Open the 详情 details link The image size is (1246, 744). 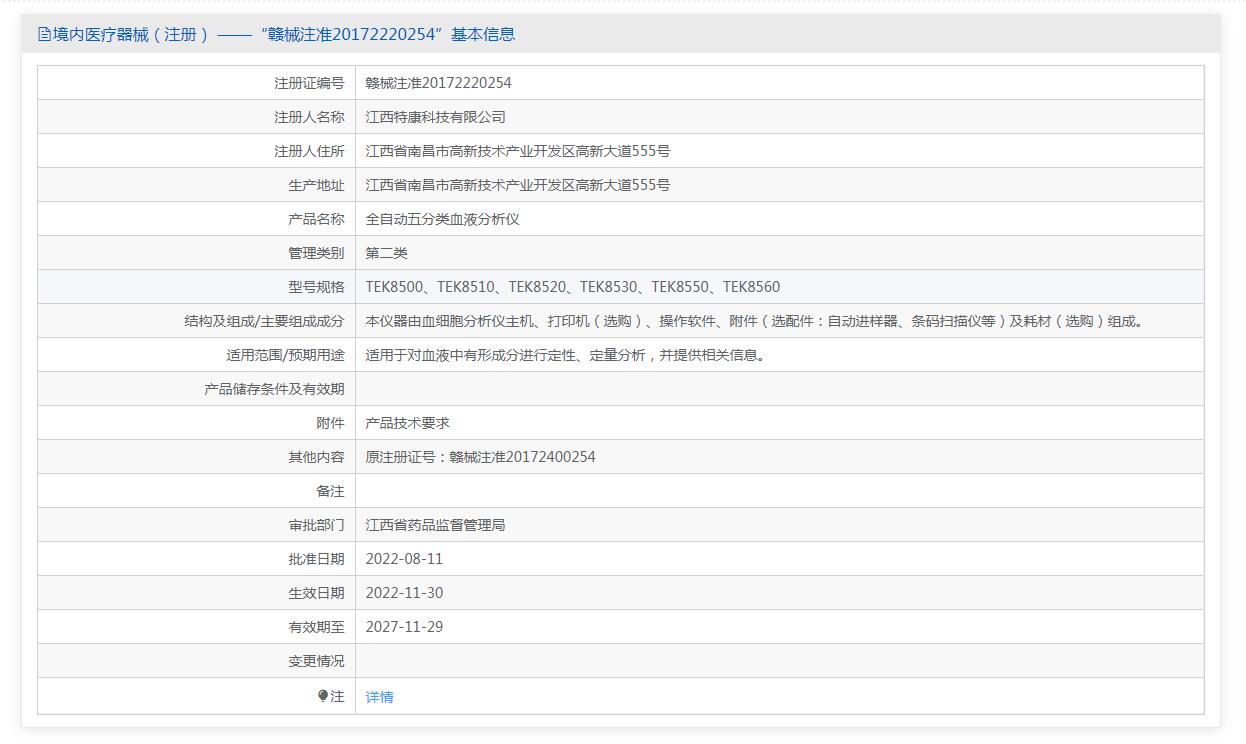point(380,697)
